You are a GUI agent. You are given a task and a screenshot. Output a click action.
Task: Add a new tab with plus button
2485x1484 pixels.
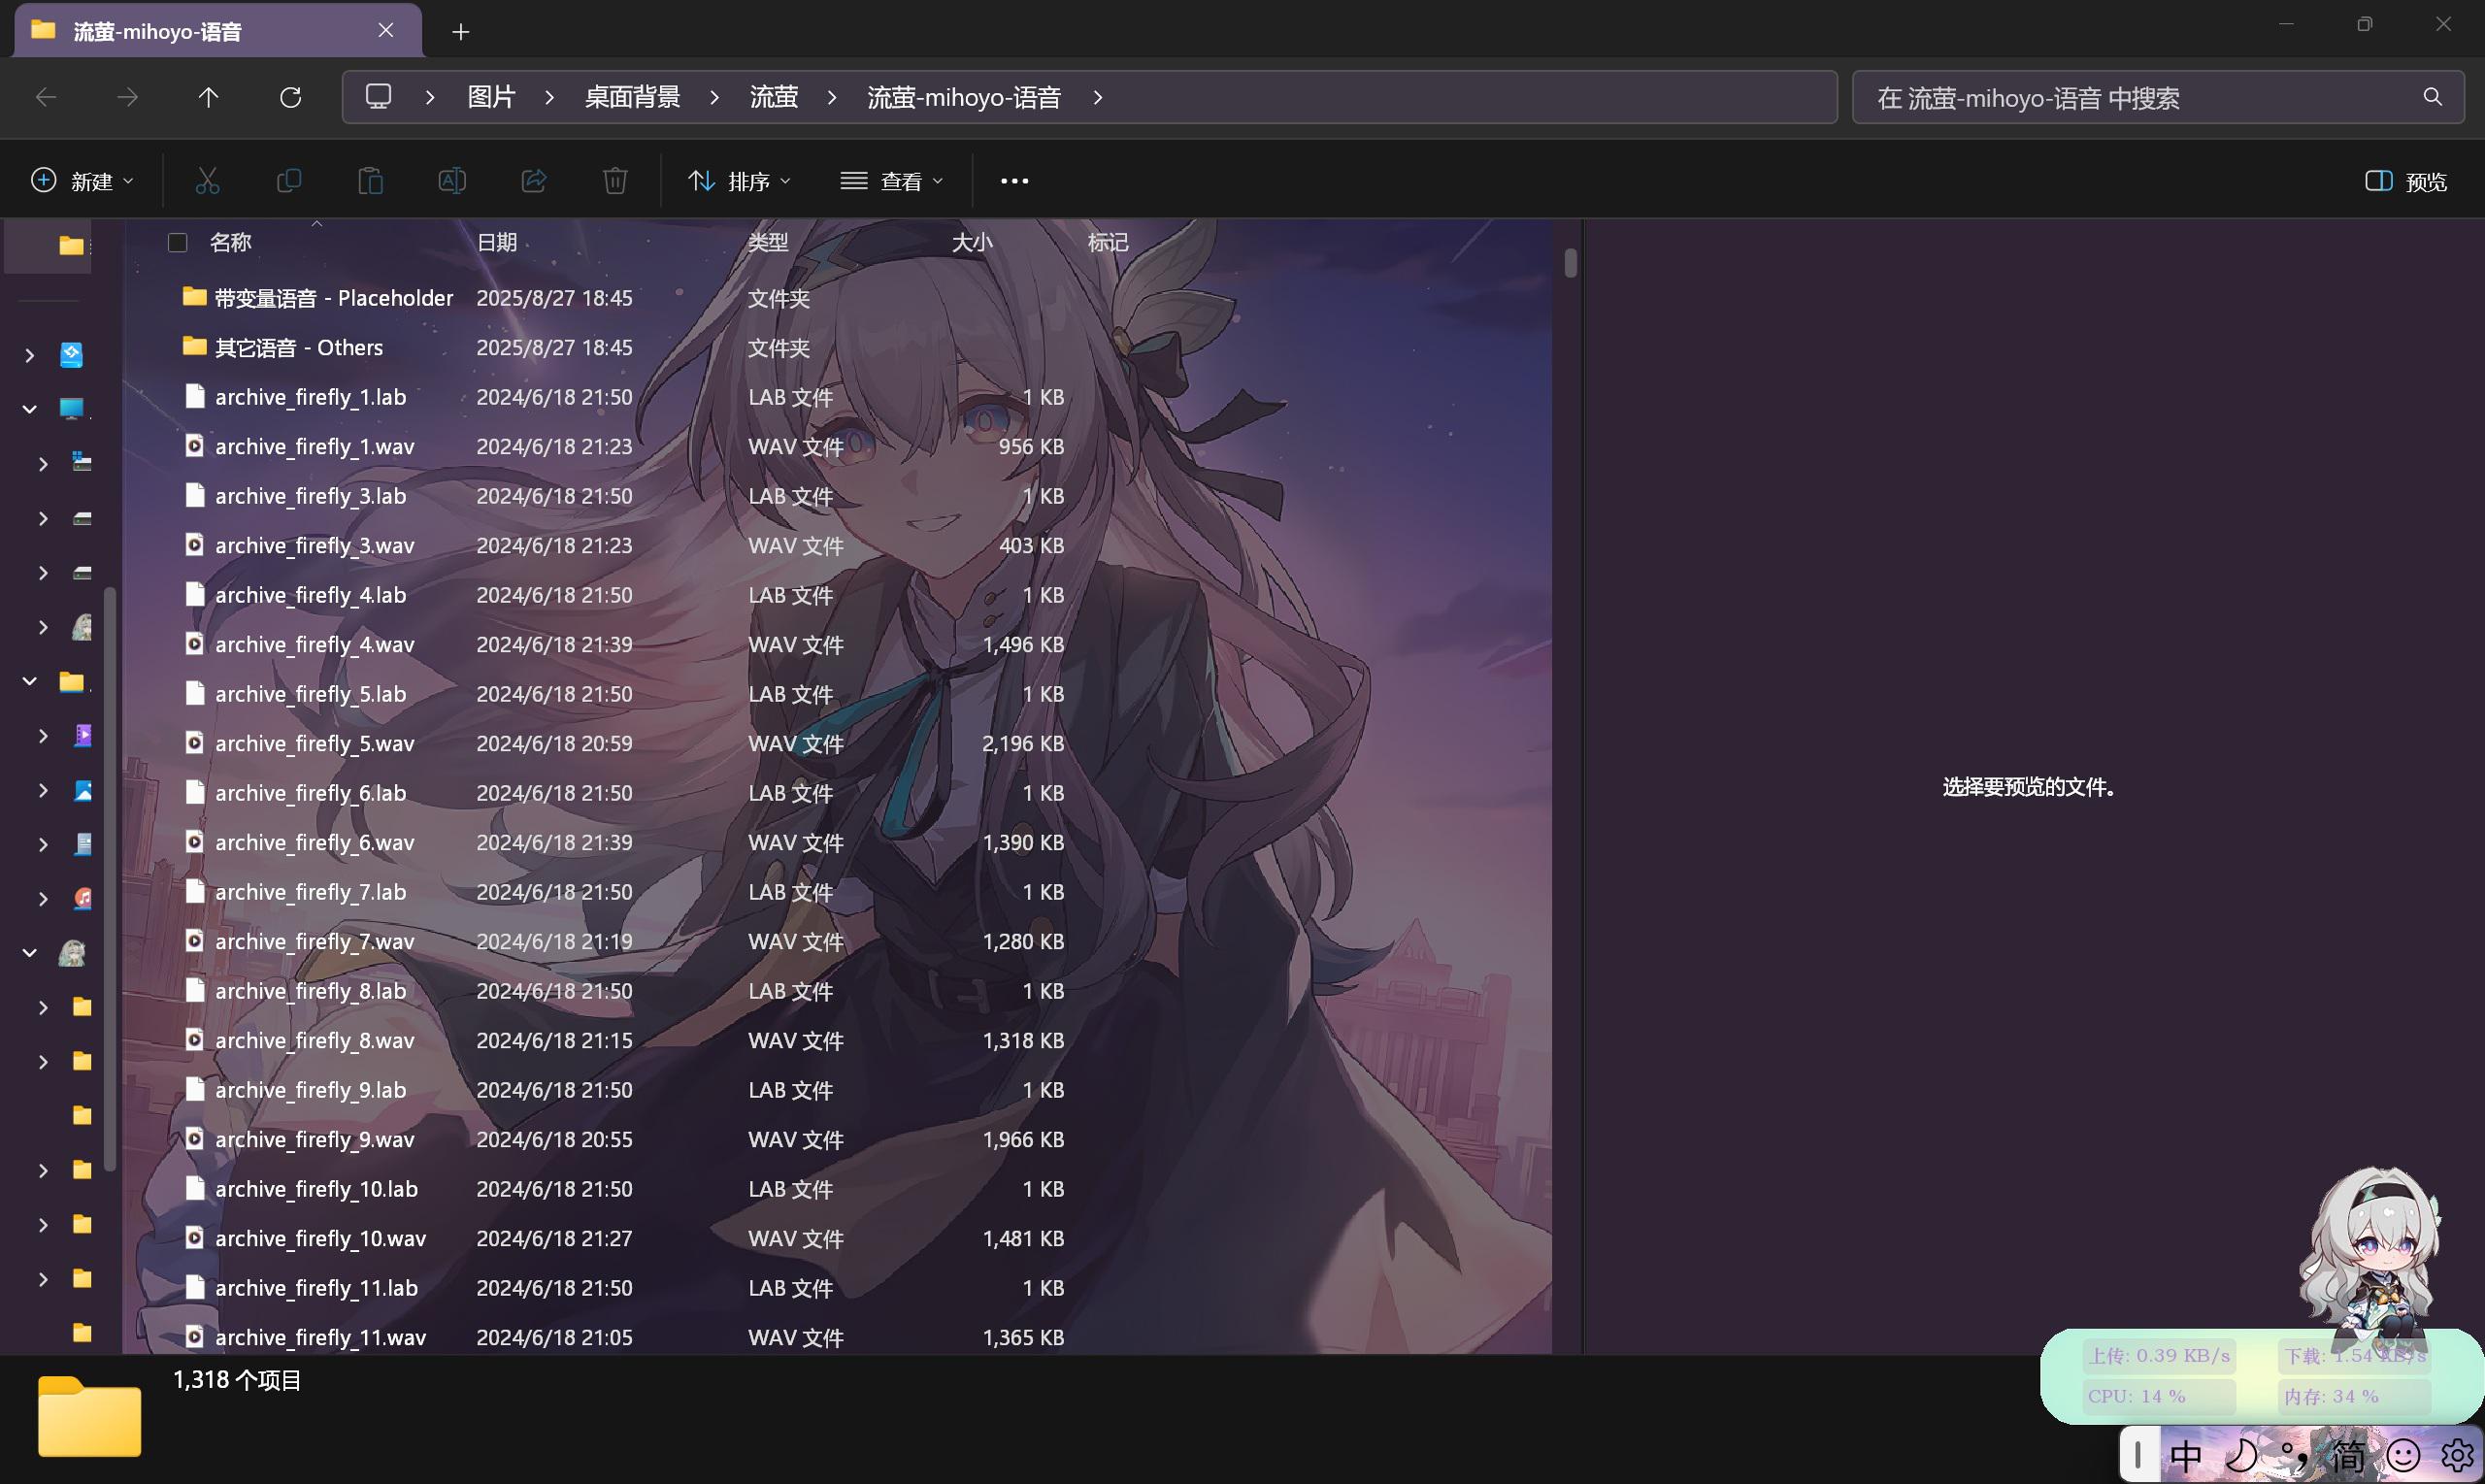click(x=460, y=32)
